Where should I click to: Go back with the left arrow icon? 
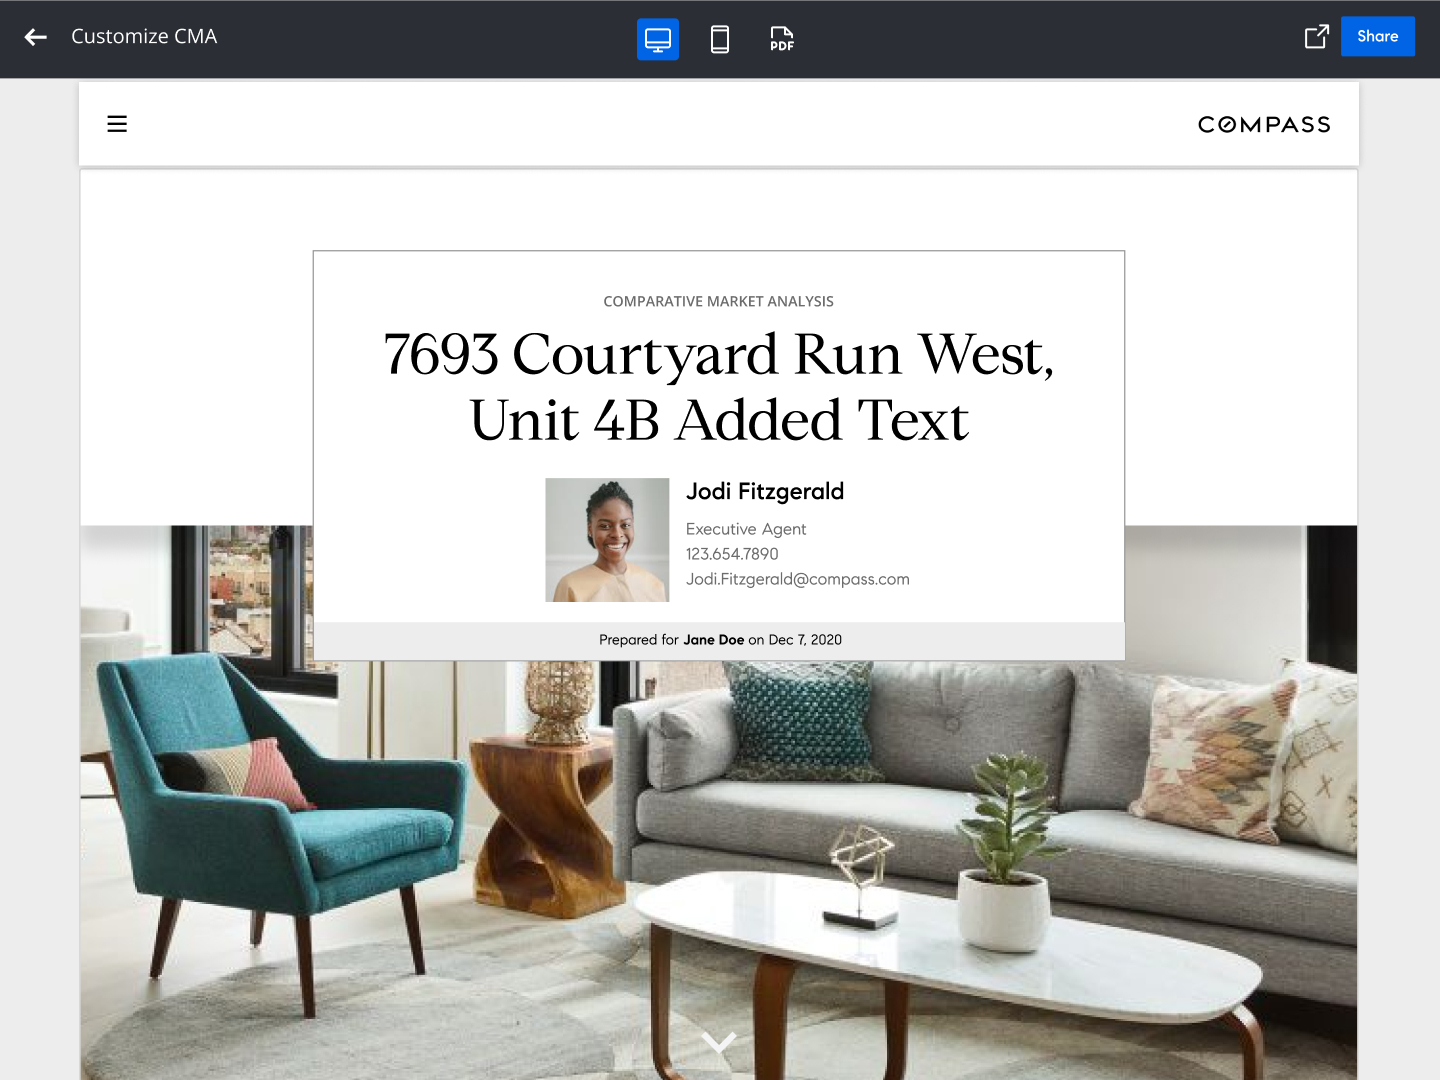point(36,37)
